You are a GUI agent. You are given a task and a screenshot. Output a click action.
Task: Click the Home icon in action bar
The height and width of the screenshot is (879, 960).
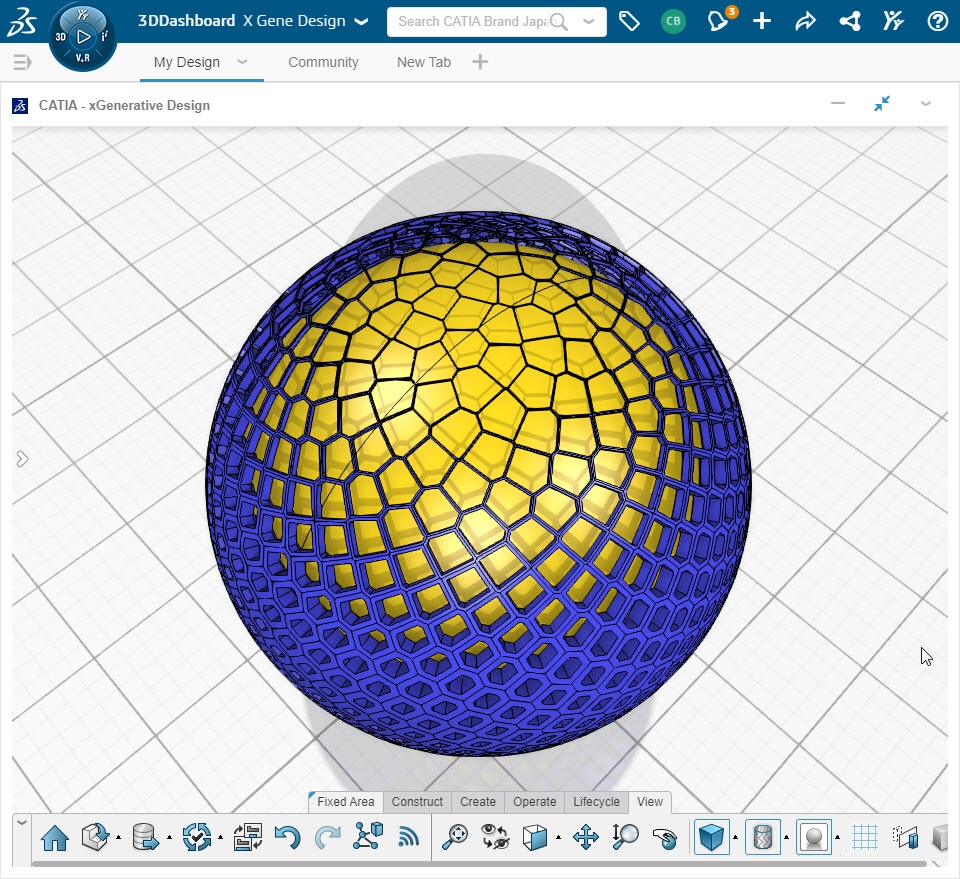55,837
